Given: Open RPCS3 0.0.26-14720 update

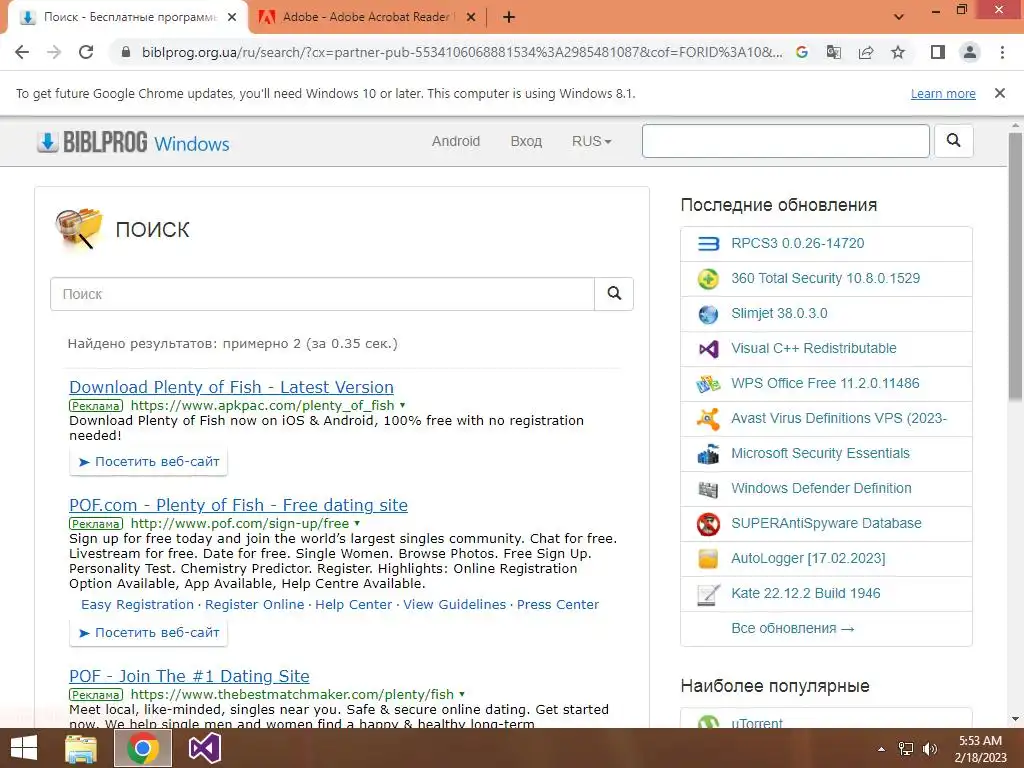Looking at the screenshot, I should pyautogui.click(x=797, y=243).
